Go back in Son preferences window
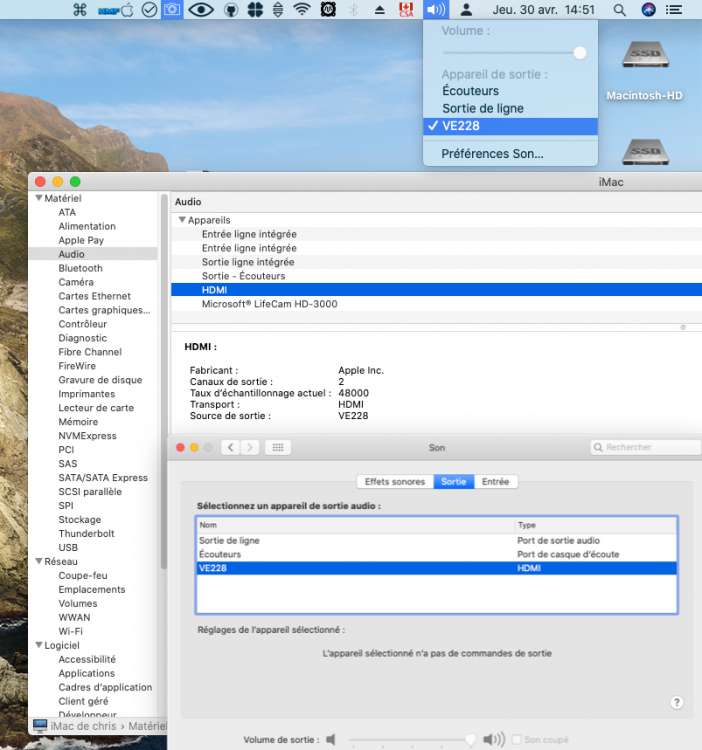 [x=230, y=448]
